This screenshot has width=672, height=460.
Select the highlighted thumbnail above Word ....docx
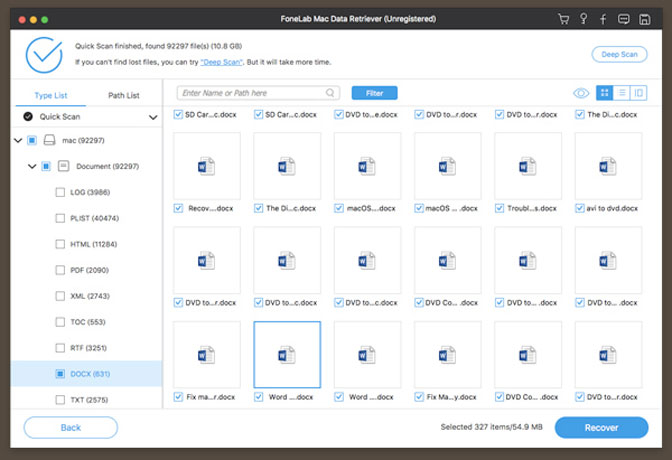pyautogui.click(x=287, y=355)
